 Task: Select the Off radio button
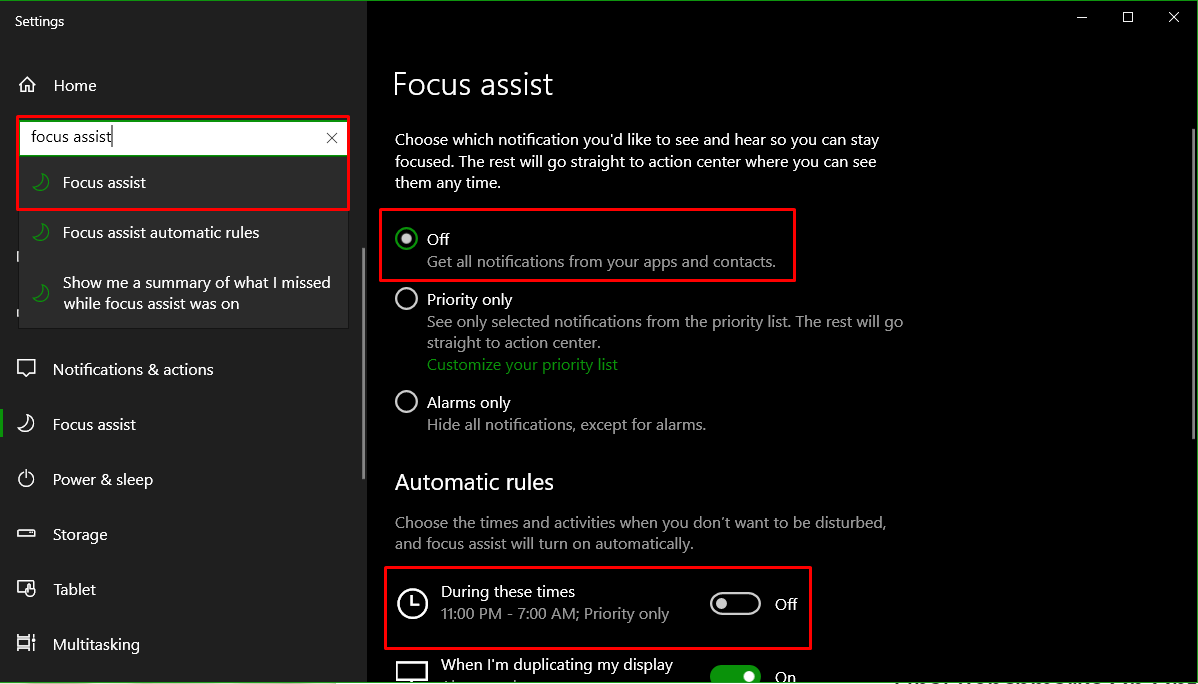click(406, 239)
